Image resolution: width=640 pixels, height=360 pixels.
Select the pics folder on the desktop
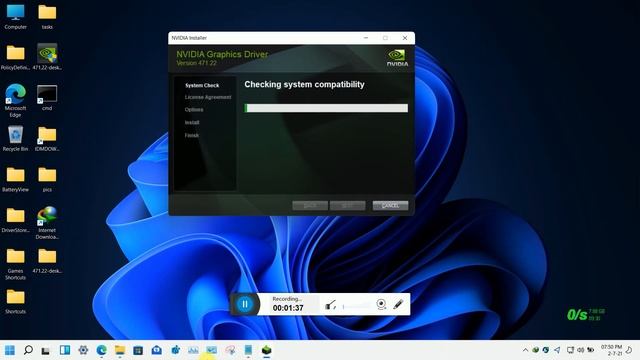click(47, 180)
